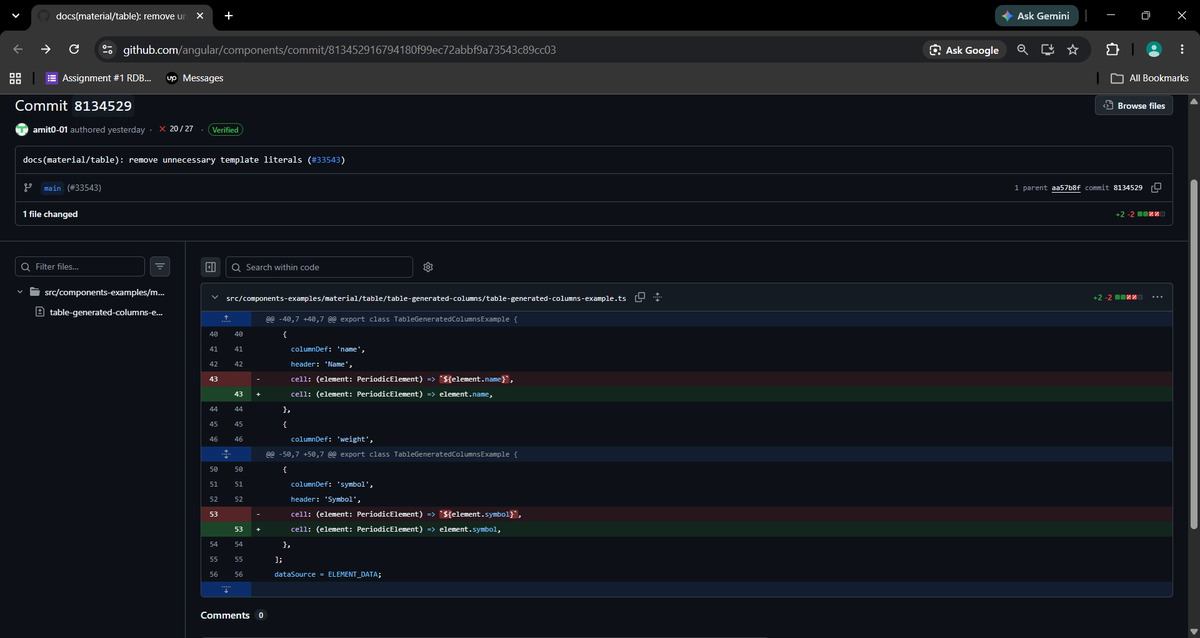Copy the full commit SHA icon
Viewport: 1200px width, 638px height.
pos(1156,188)
